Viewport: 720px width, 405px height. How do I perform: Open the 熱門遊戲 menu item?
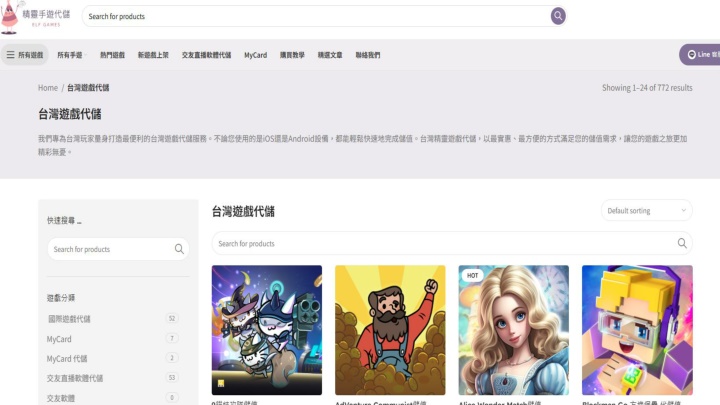tap(112, 55)
